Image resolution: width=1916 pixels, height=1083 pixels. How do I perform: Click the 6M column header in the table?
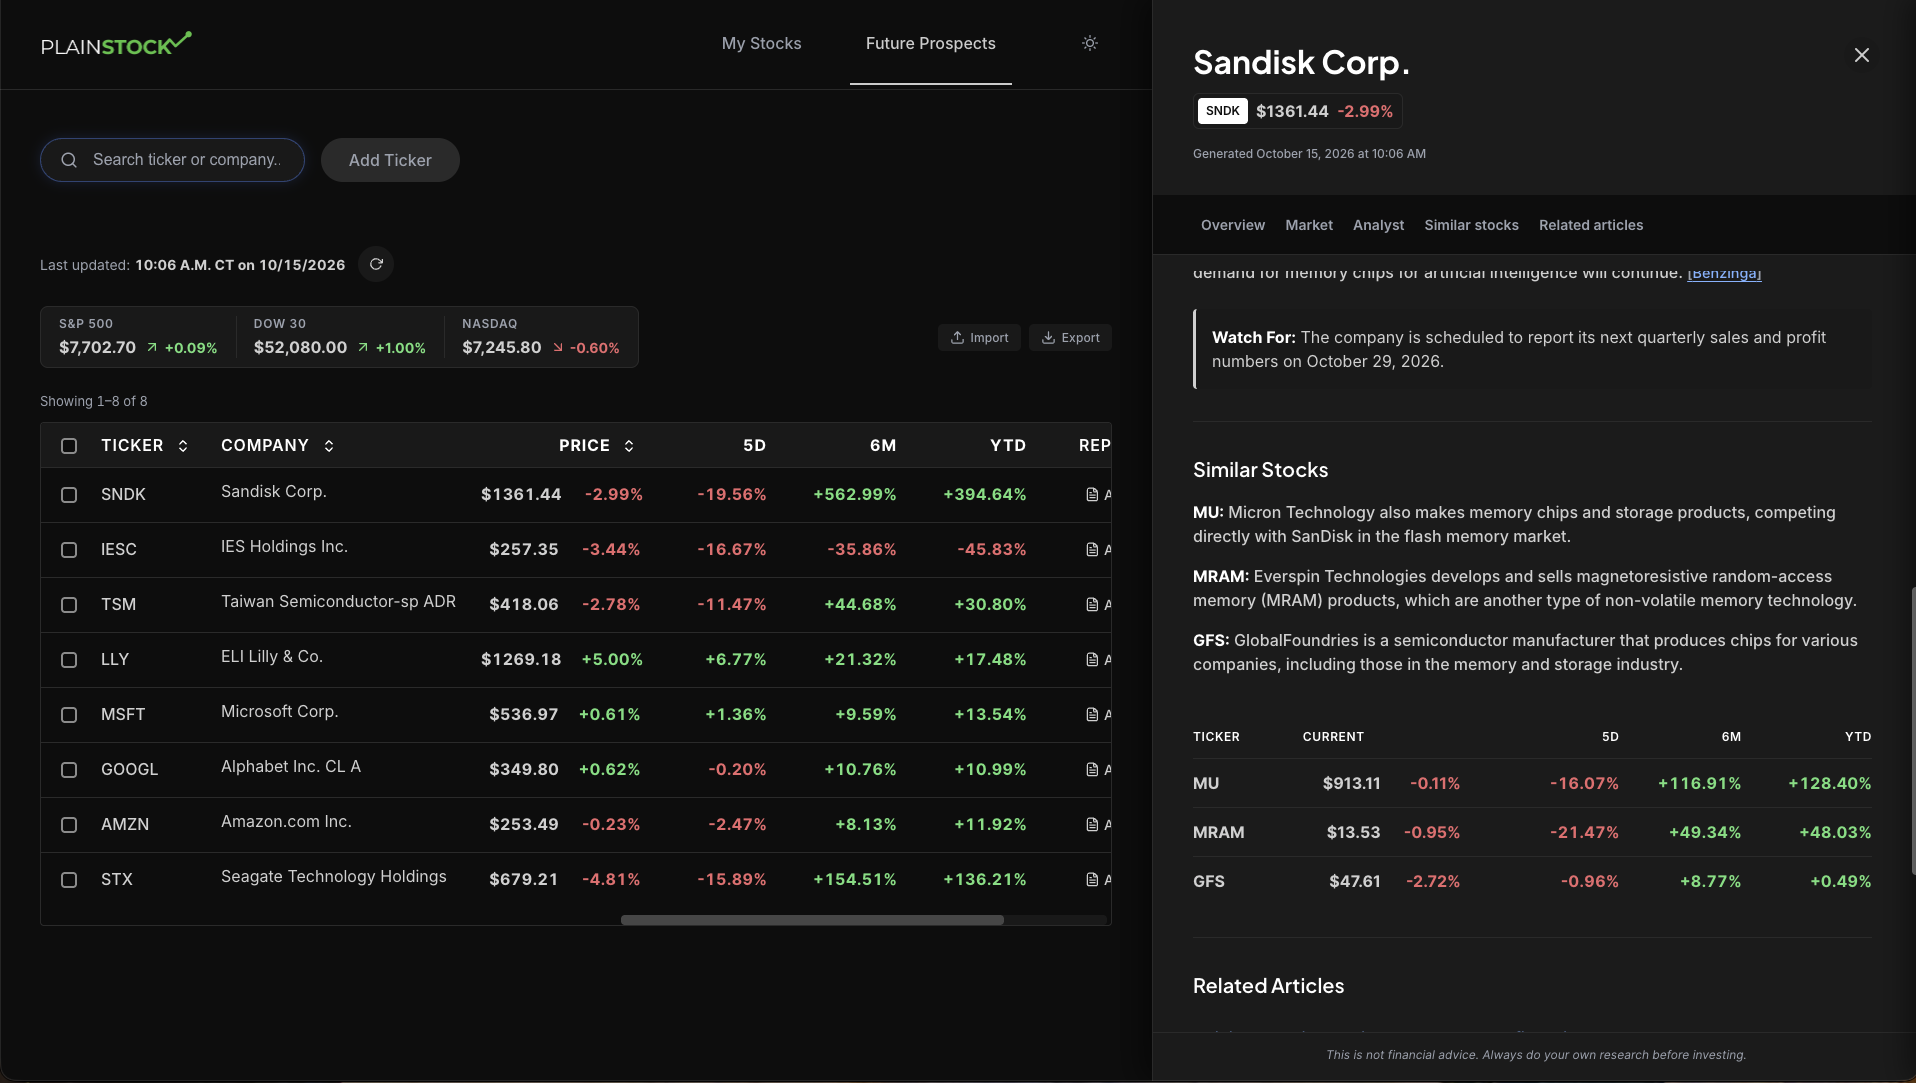point(883,446)
